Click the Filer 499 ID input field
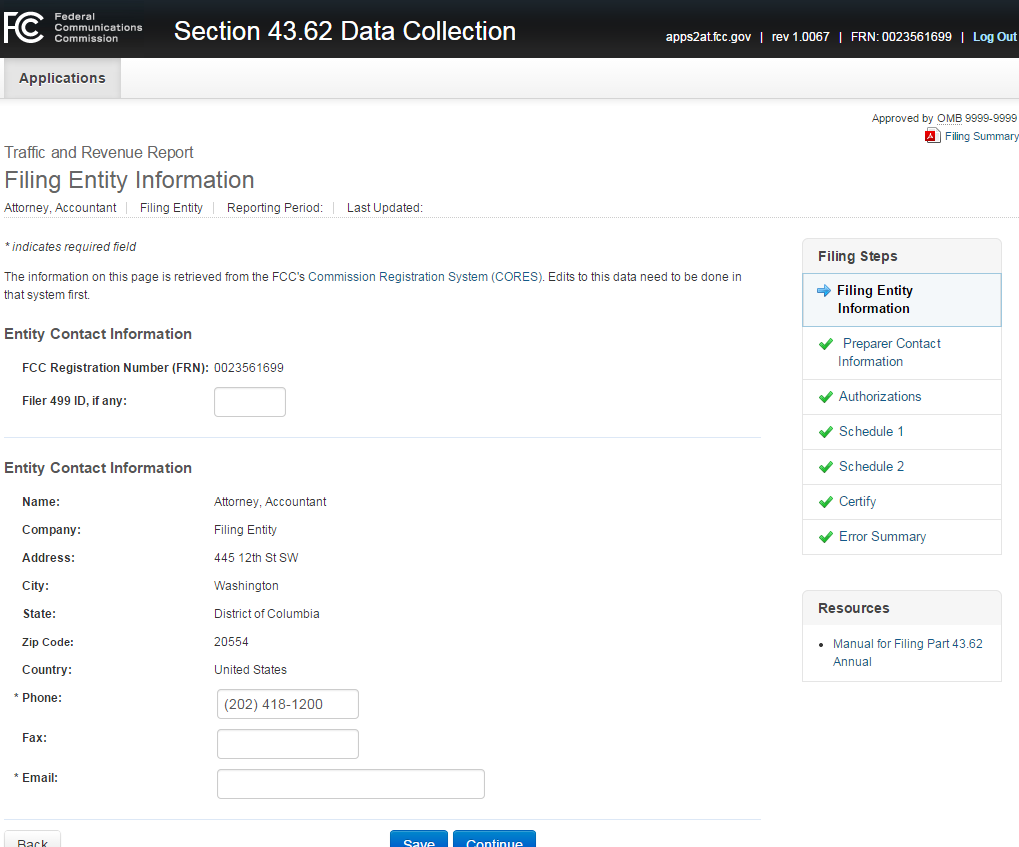1019x847 pixels. click(250, 402)
